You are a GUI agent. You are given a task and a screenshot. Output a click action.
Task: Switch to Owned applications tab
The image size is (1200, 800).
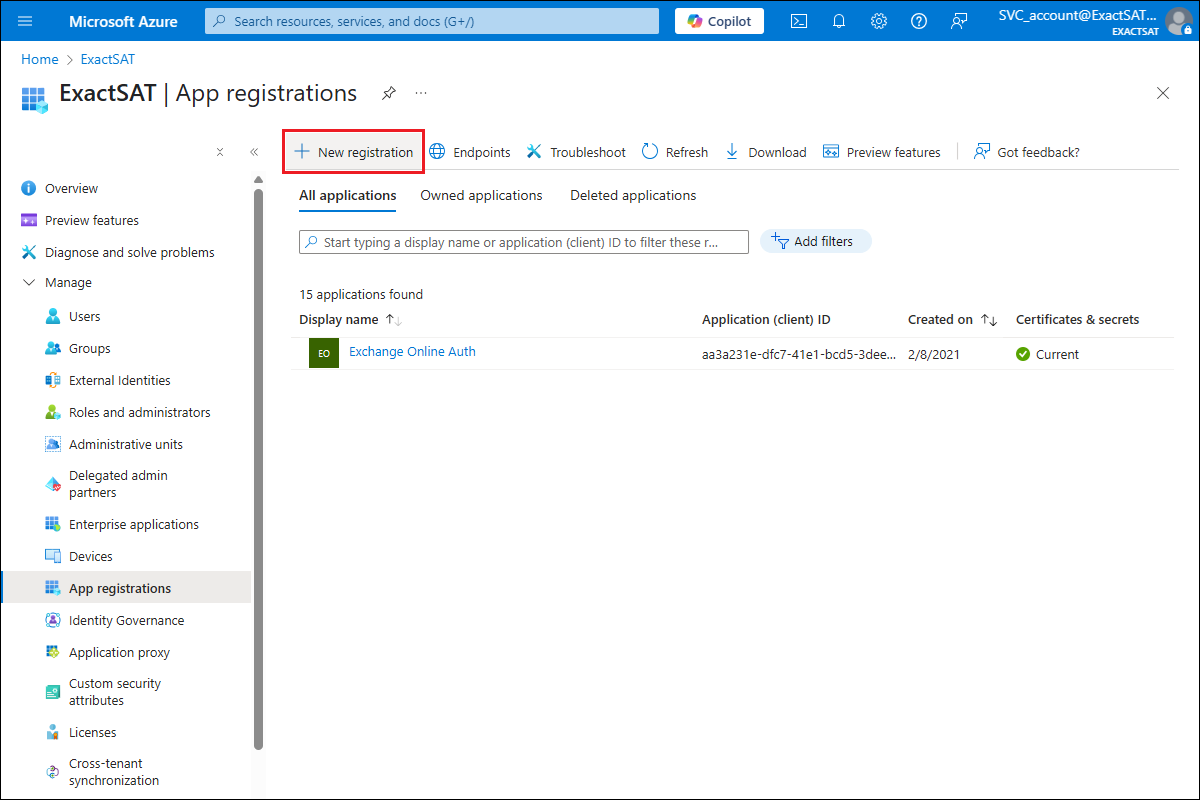pyautogui.click(x=481, y=196)
